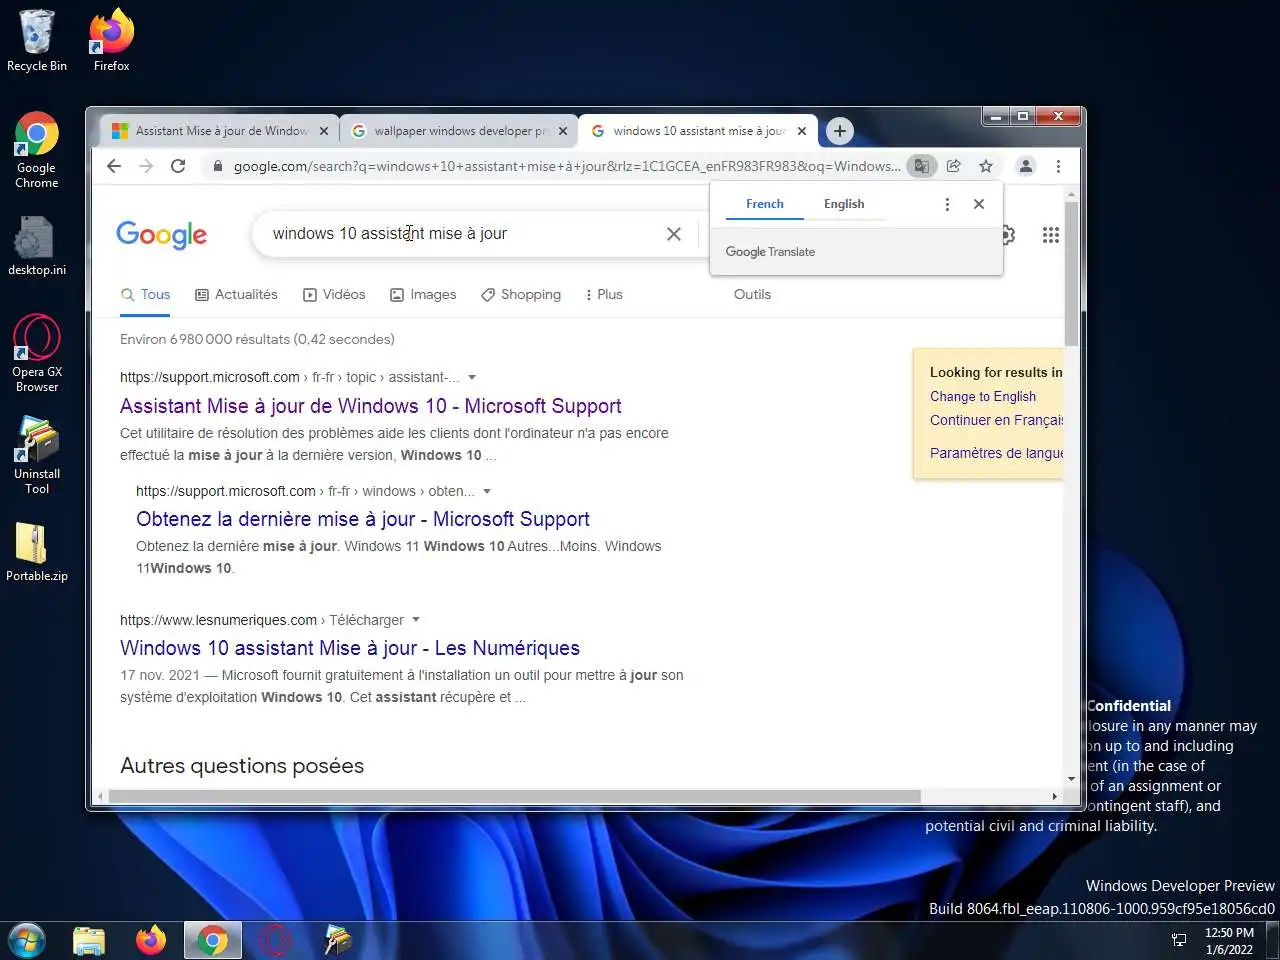Click the network icon in the system tray
Screen dimensions: 1280x960
[x=1179, y=940]
